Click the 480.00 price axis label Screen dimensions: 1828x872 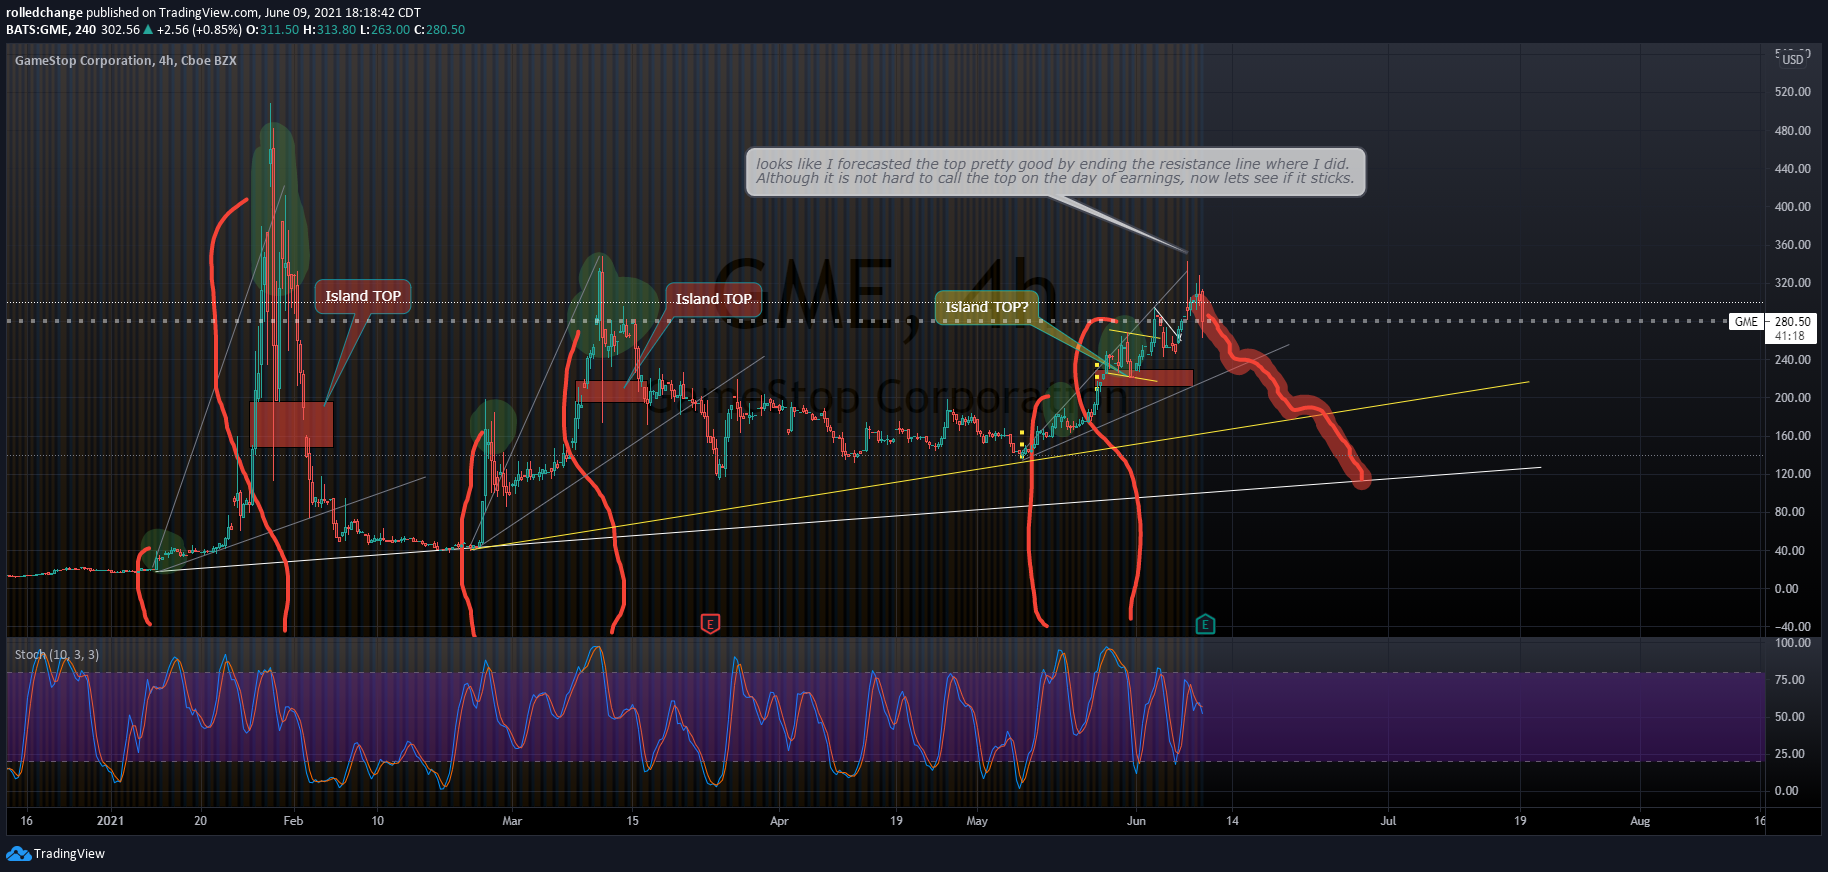[x=1792, y=131]
